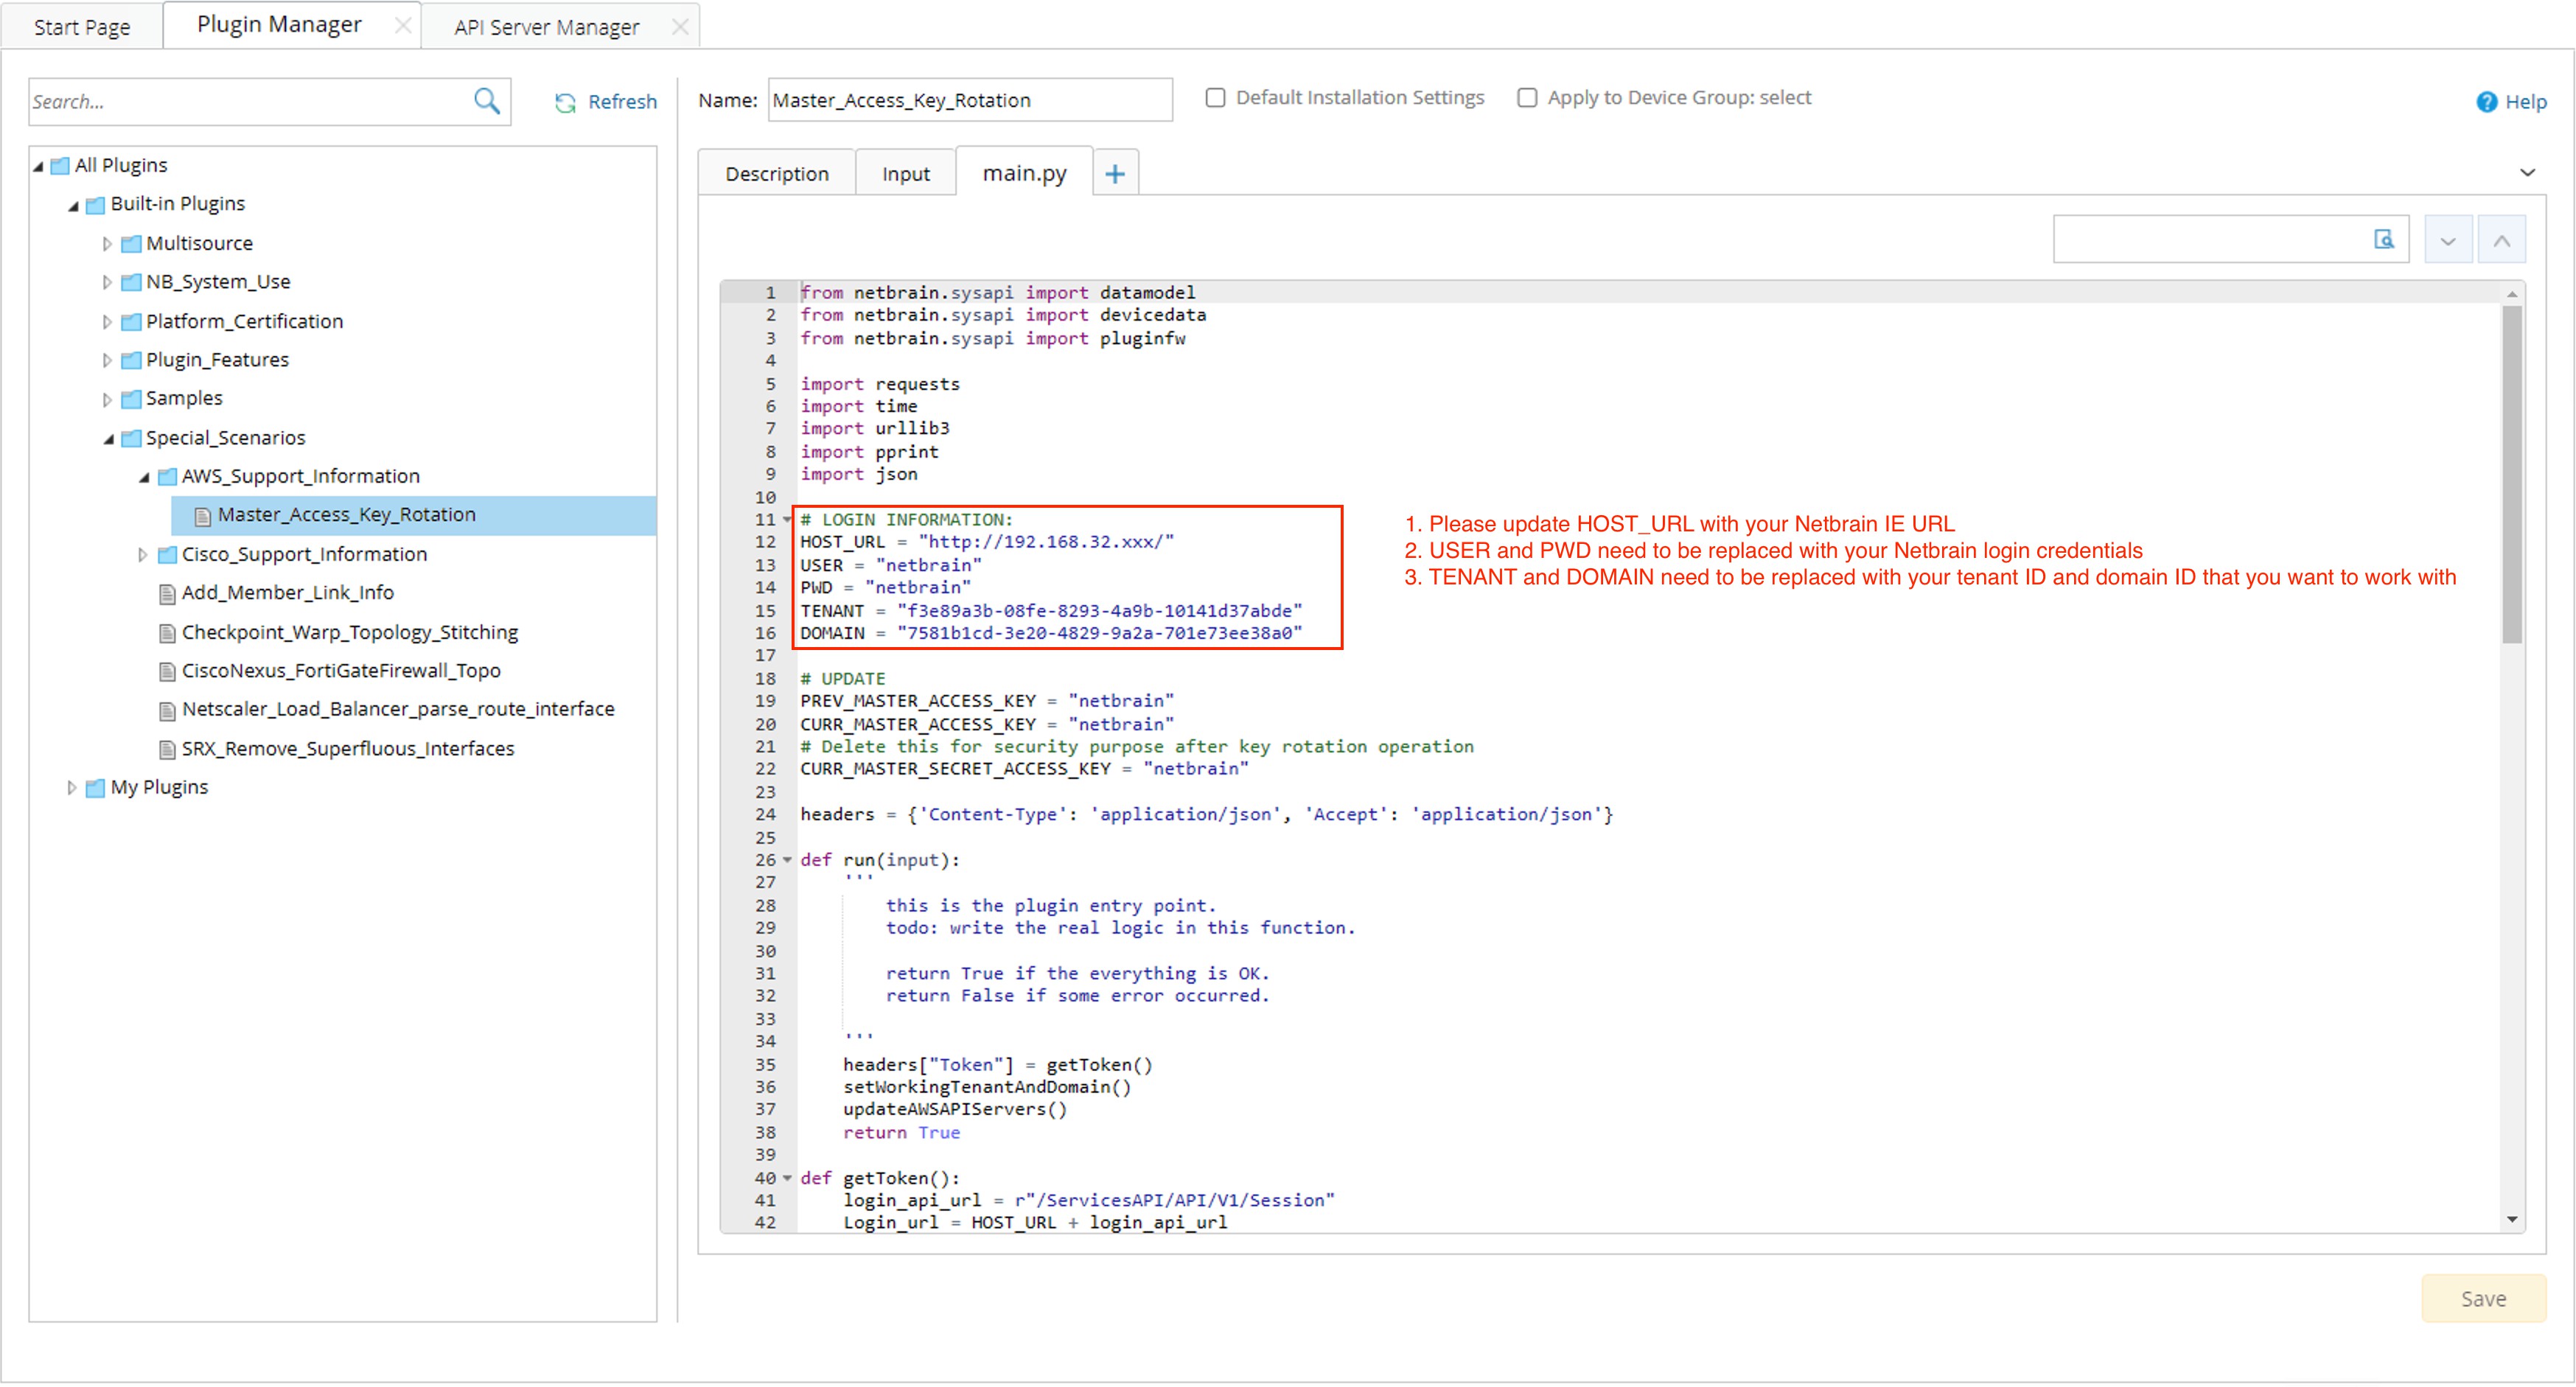
Task: Click the select link for device group
Action: pos(1785,97)
